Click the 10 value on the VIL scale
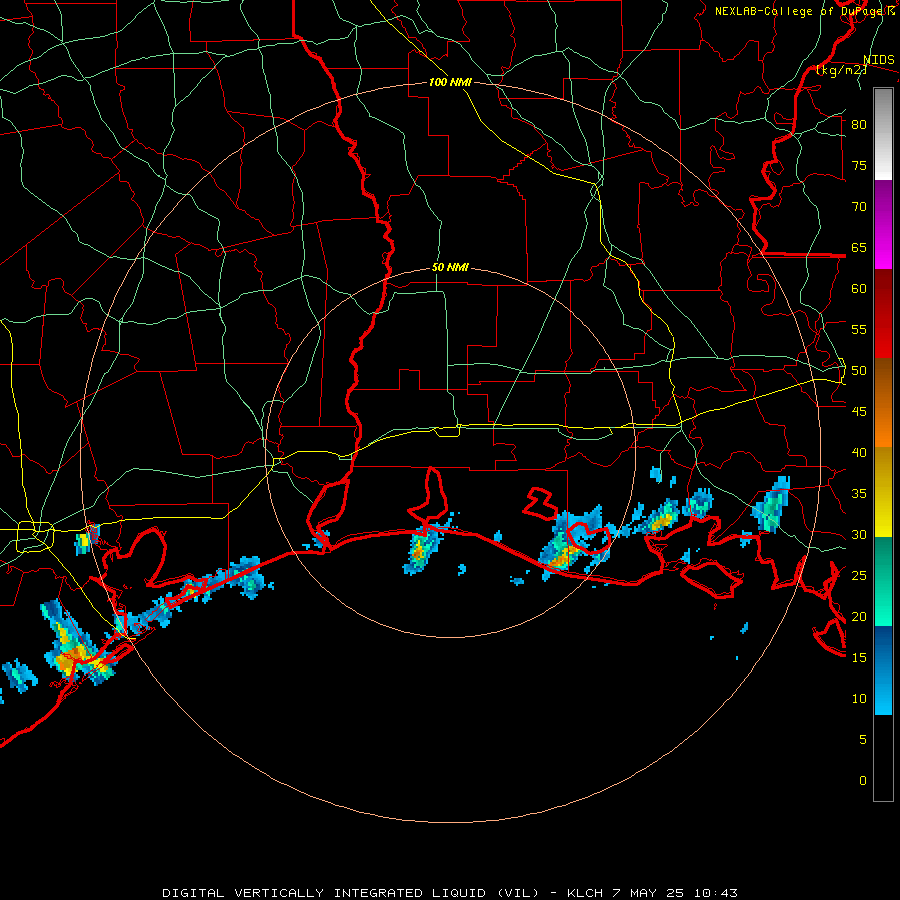Viewport: 900px width, 900px height. [x=859, y=699]
